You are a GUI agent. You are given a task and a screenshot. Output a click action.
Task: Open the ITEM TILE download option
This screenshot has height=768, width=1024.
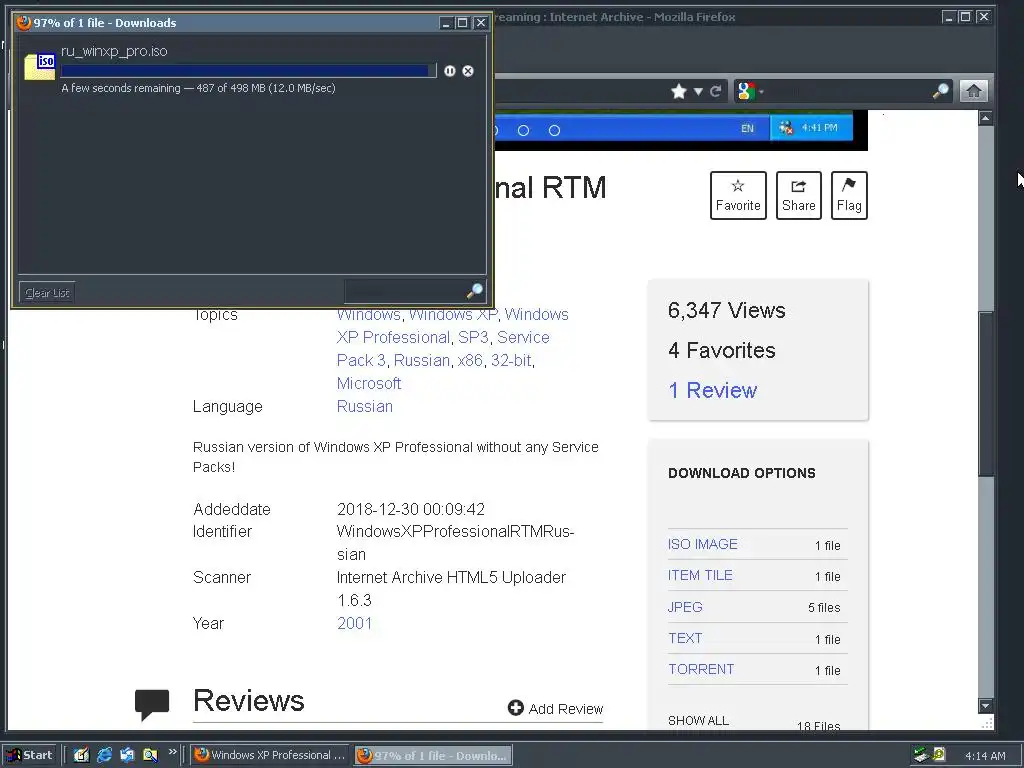click(x=700, y=575)
